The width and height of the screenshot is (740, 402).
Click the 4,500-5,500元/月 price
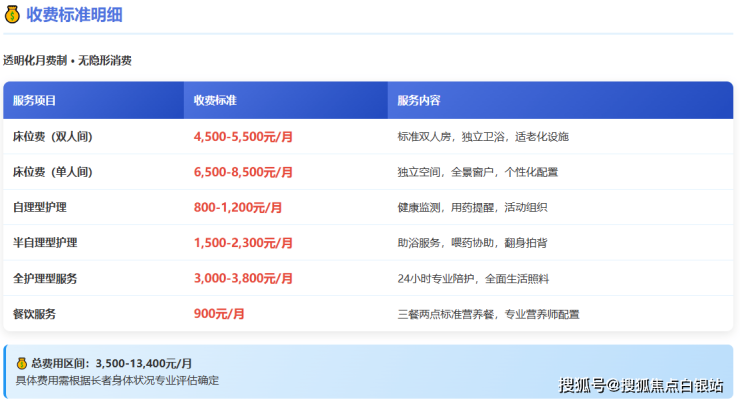242,136
